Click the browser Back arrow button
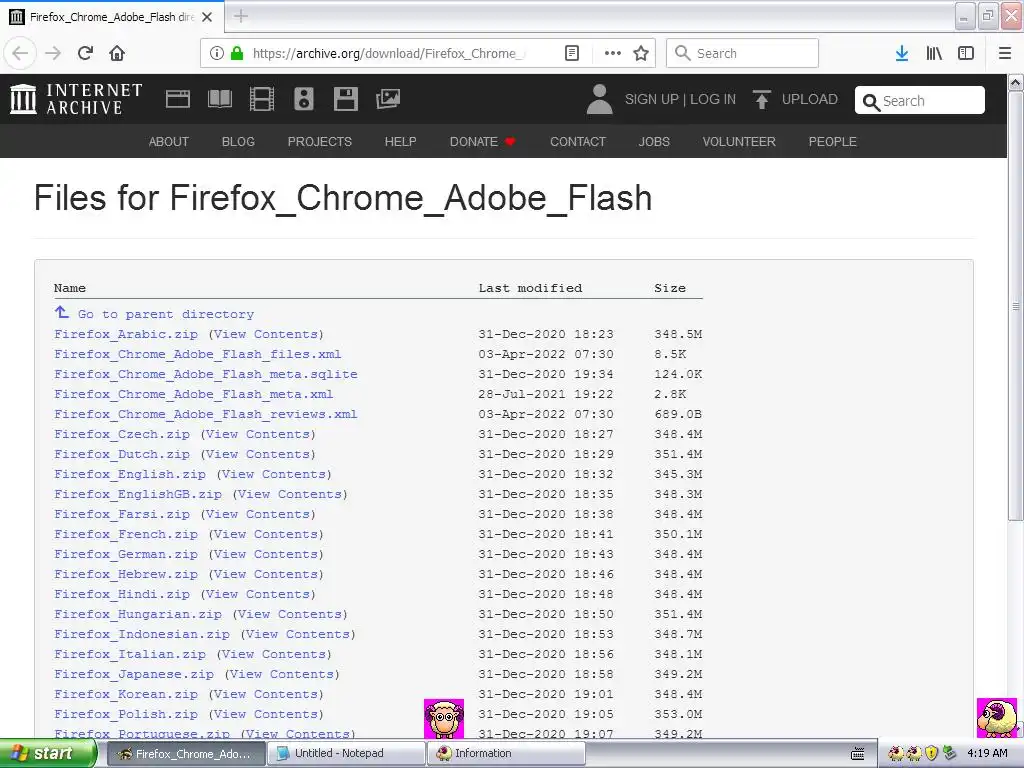The width and height of the screenshot is (1024, 768). tap(20, 54)
